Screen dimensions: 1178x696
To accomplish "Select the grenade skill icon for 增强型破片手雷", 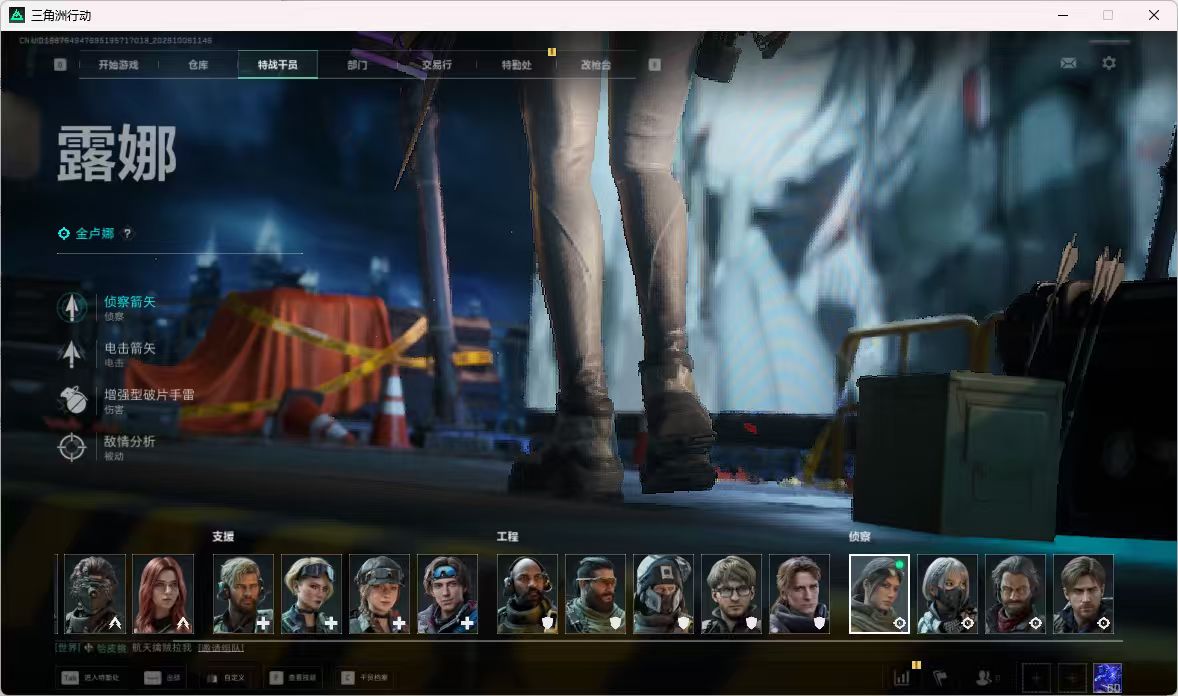I will click(72, 401).
